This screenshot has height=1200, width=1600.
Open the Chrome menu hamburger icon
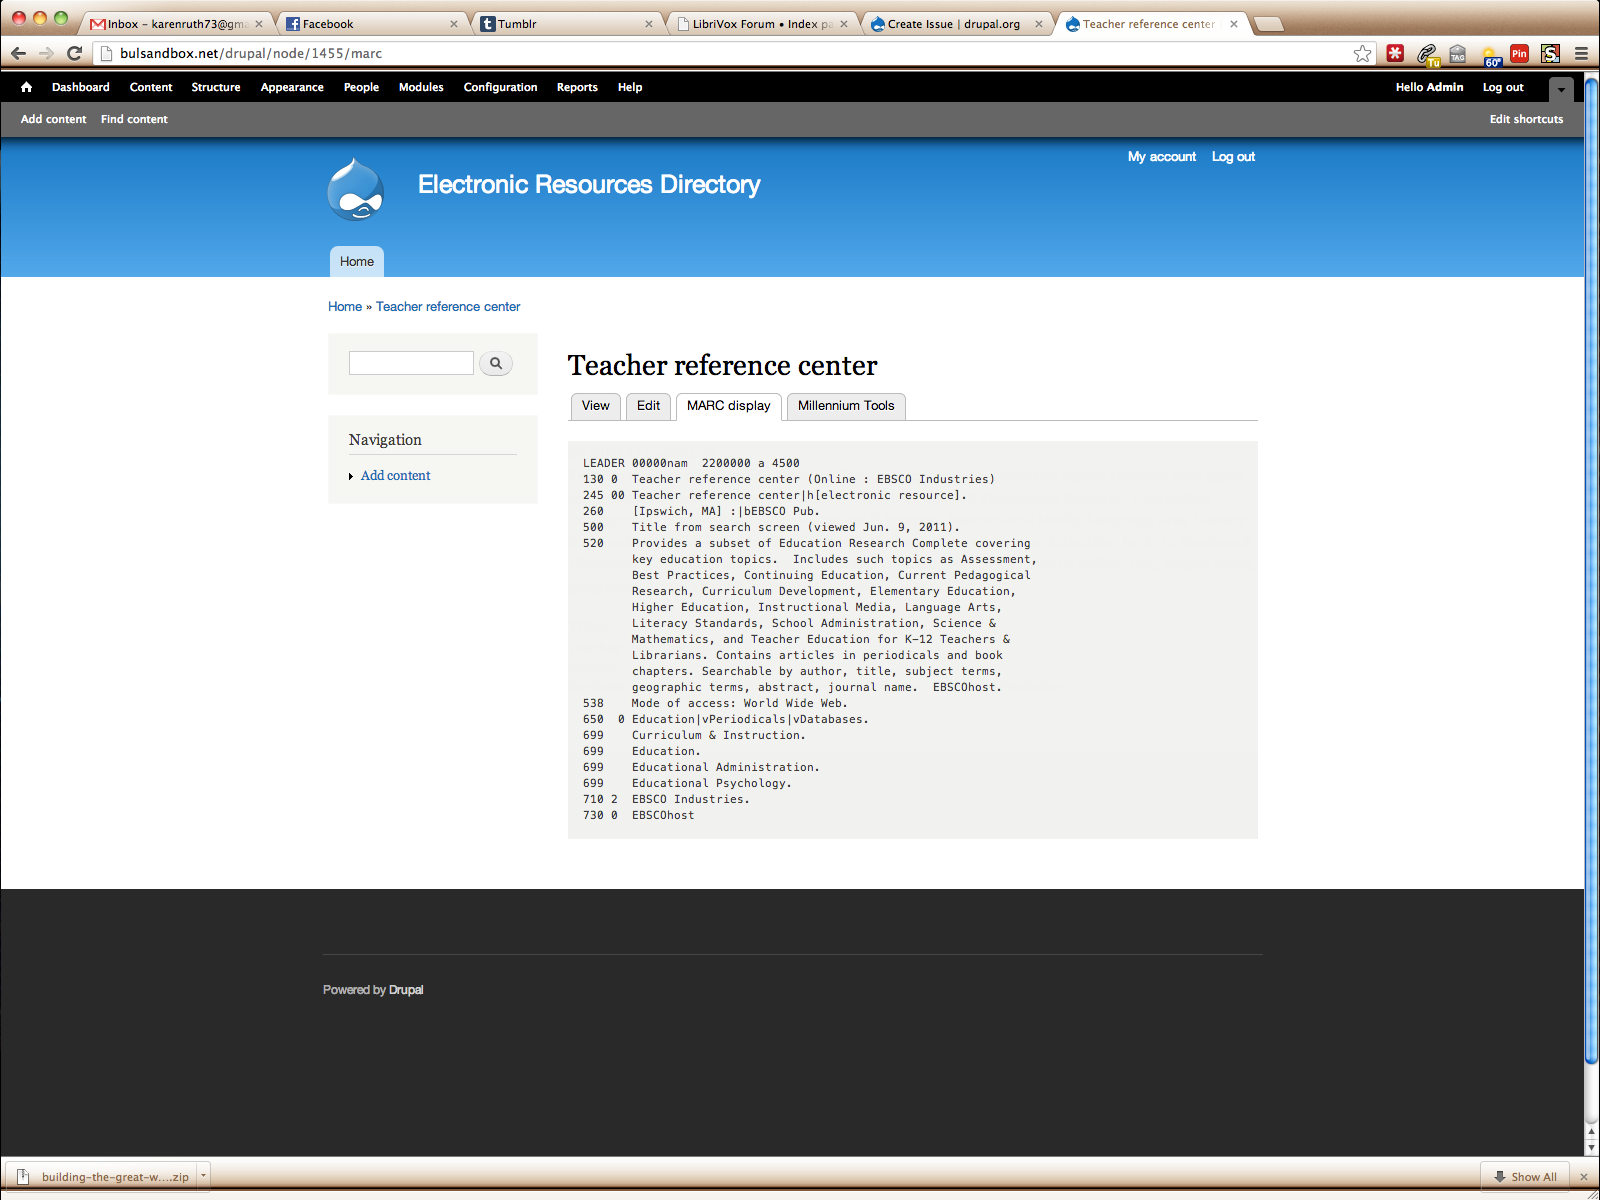(1581, 54)
